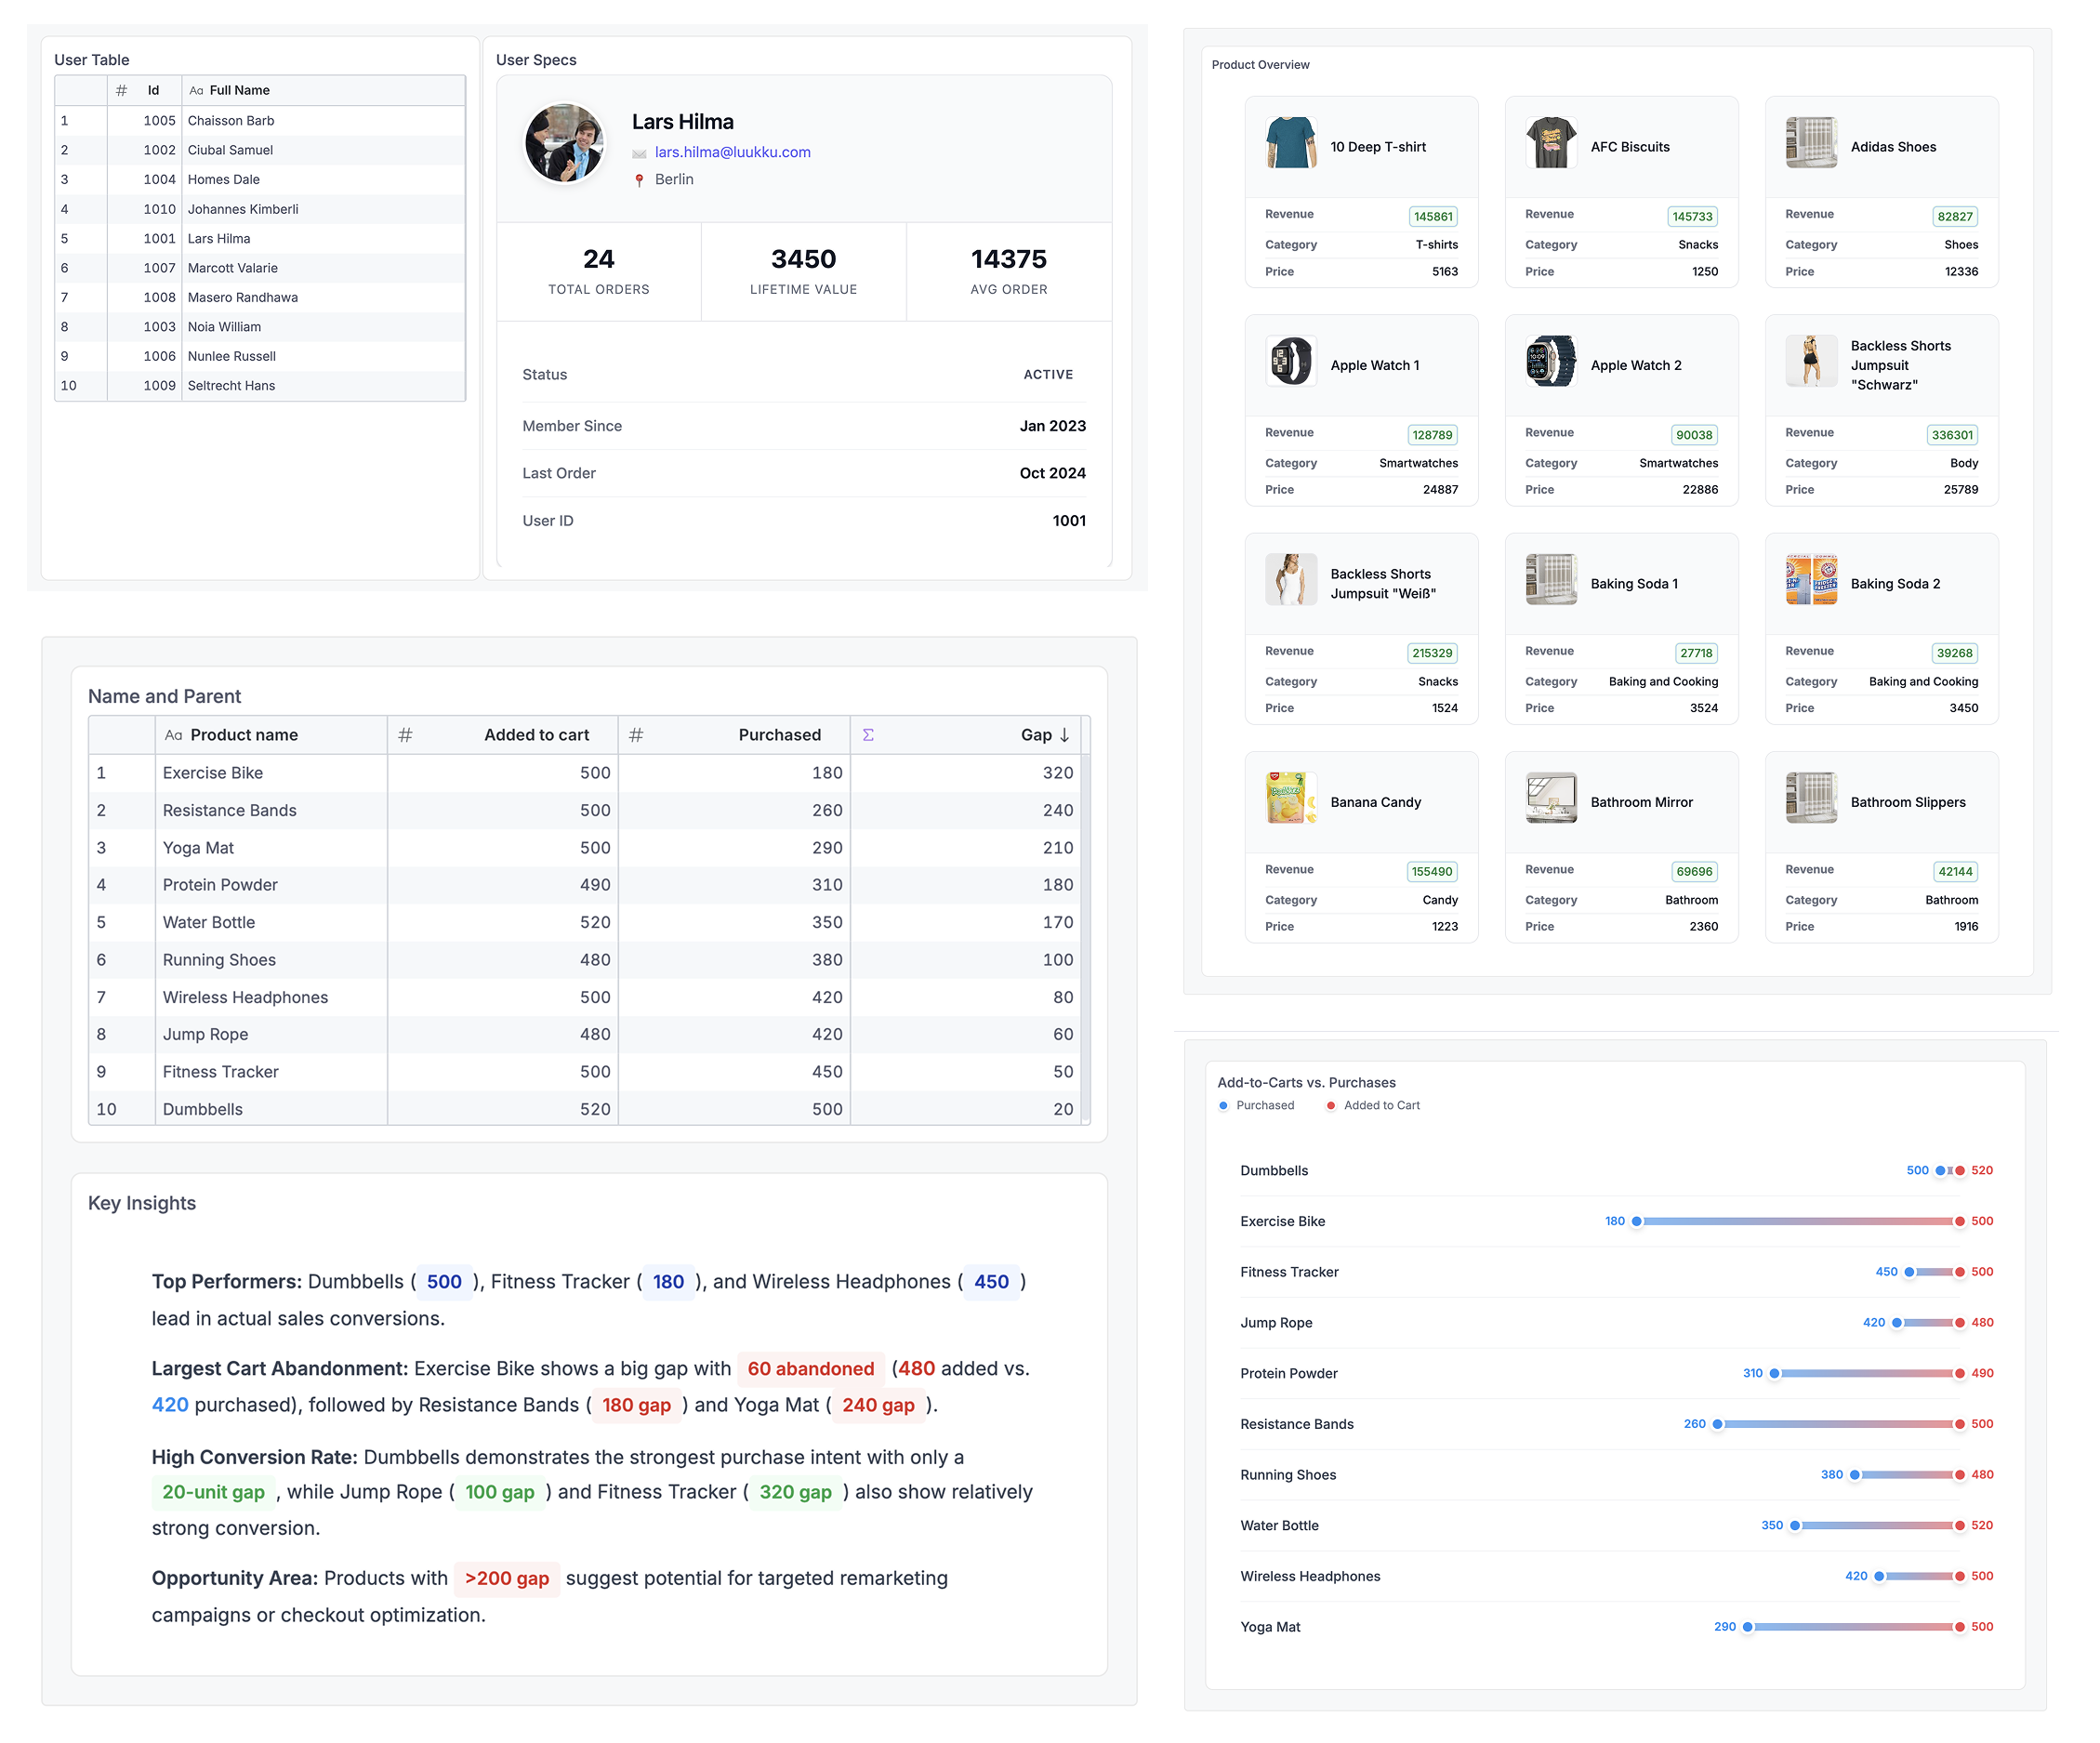Click the Aa icon on the Full Name column
This screenshot has width=2100, height=1743.
coord(196,90)
